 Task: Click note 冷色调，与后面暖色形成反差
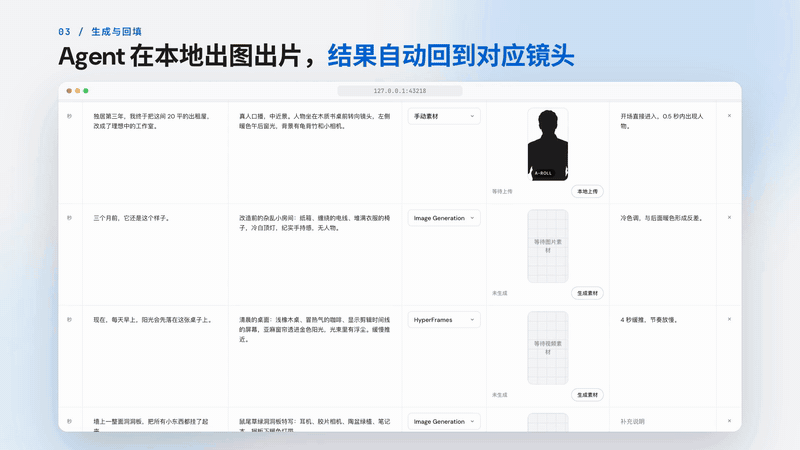tap(662, 218)
